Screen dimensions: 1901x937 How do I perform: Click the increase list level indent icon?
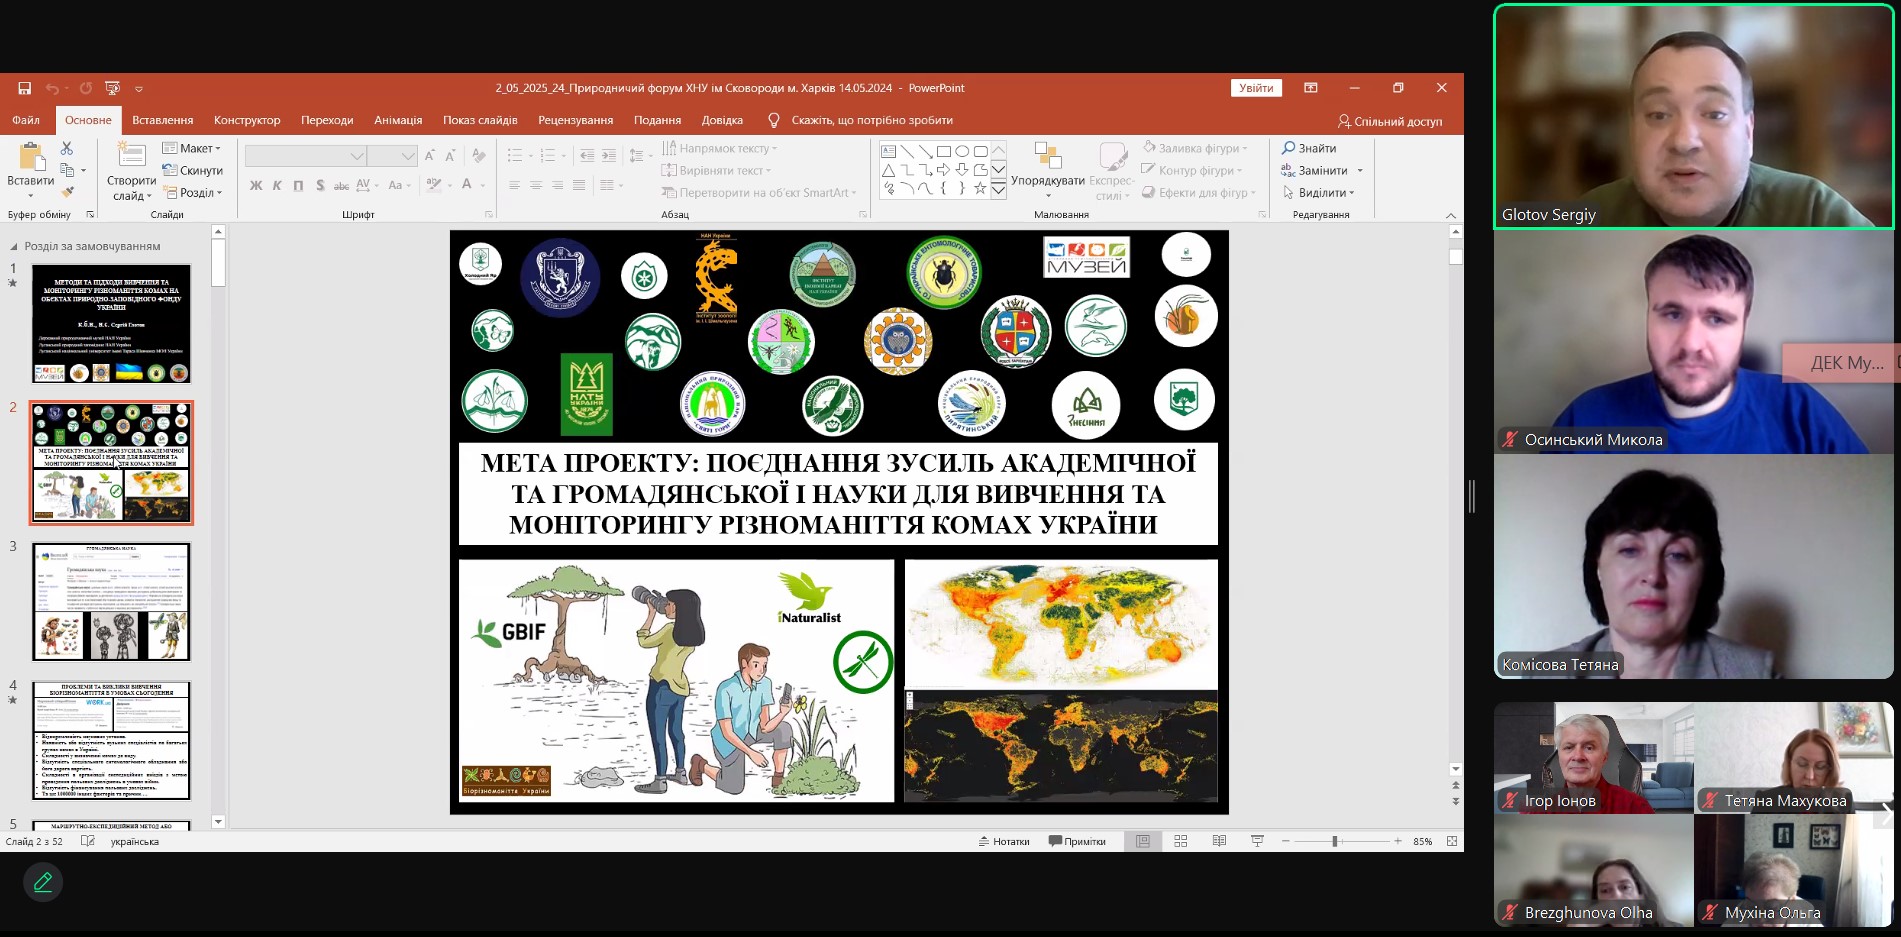(x=609, y=155)
